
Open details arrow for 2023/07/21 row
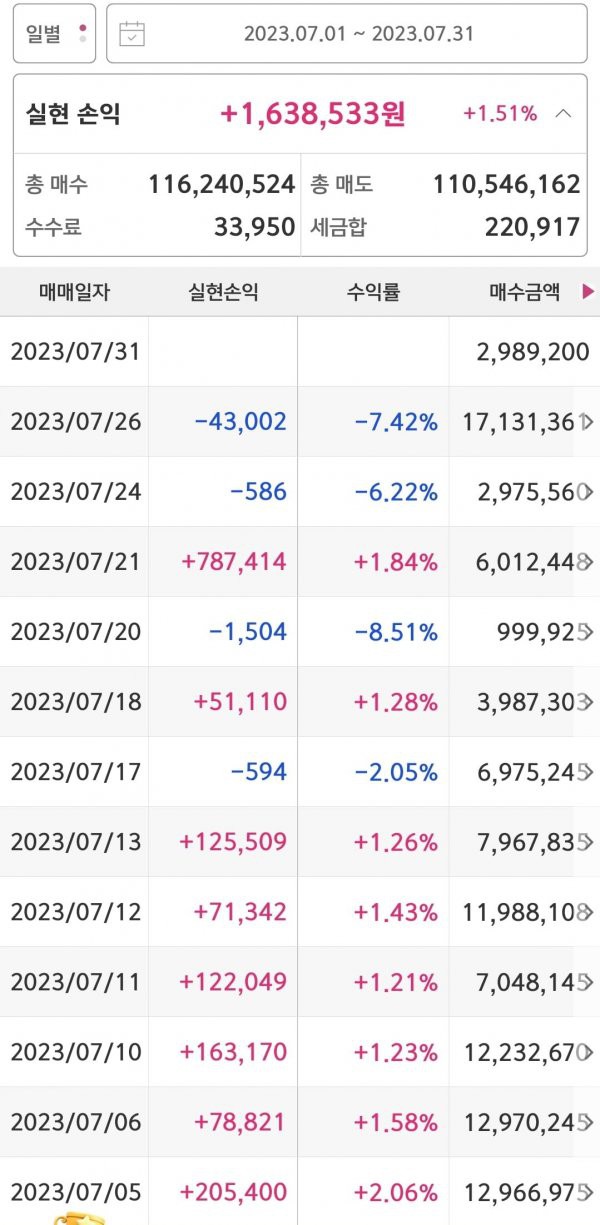[587, 562]
